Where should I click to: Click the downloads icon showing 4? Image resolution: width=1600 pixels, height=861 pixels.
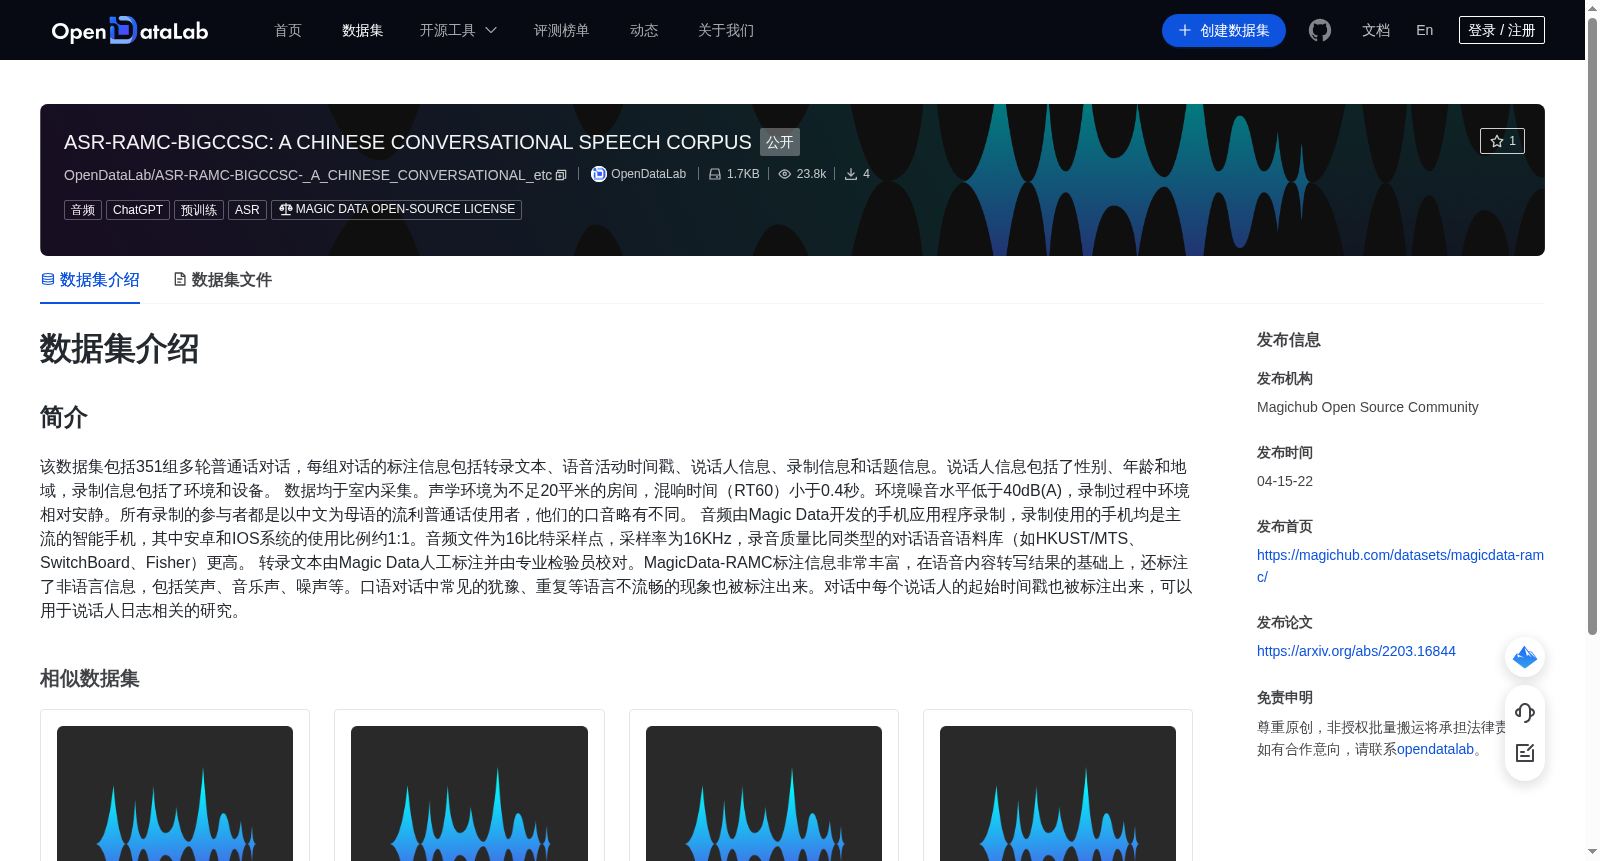[x=851, y=174]
